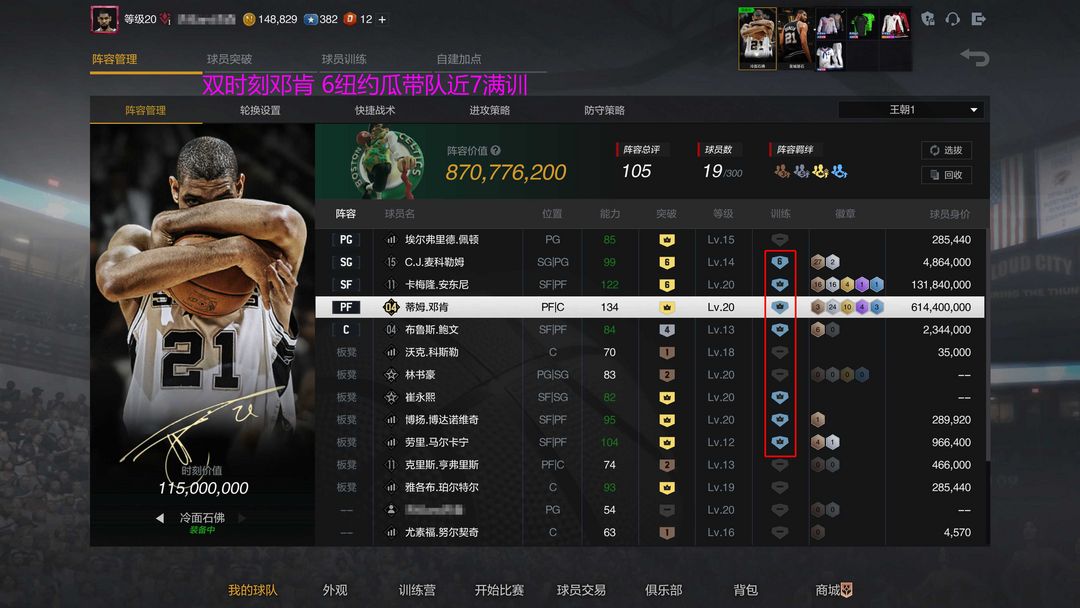Open the 王朝1 lineup dropdown
Screen dimensions: 1080x608
pos(911,109)
